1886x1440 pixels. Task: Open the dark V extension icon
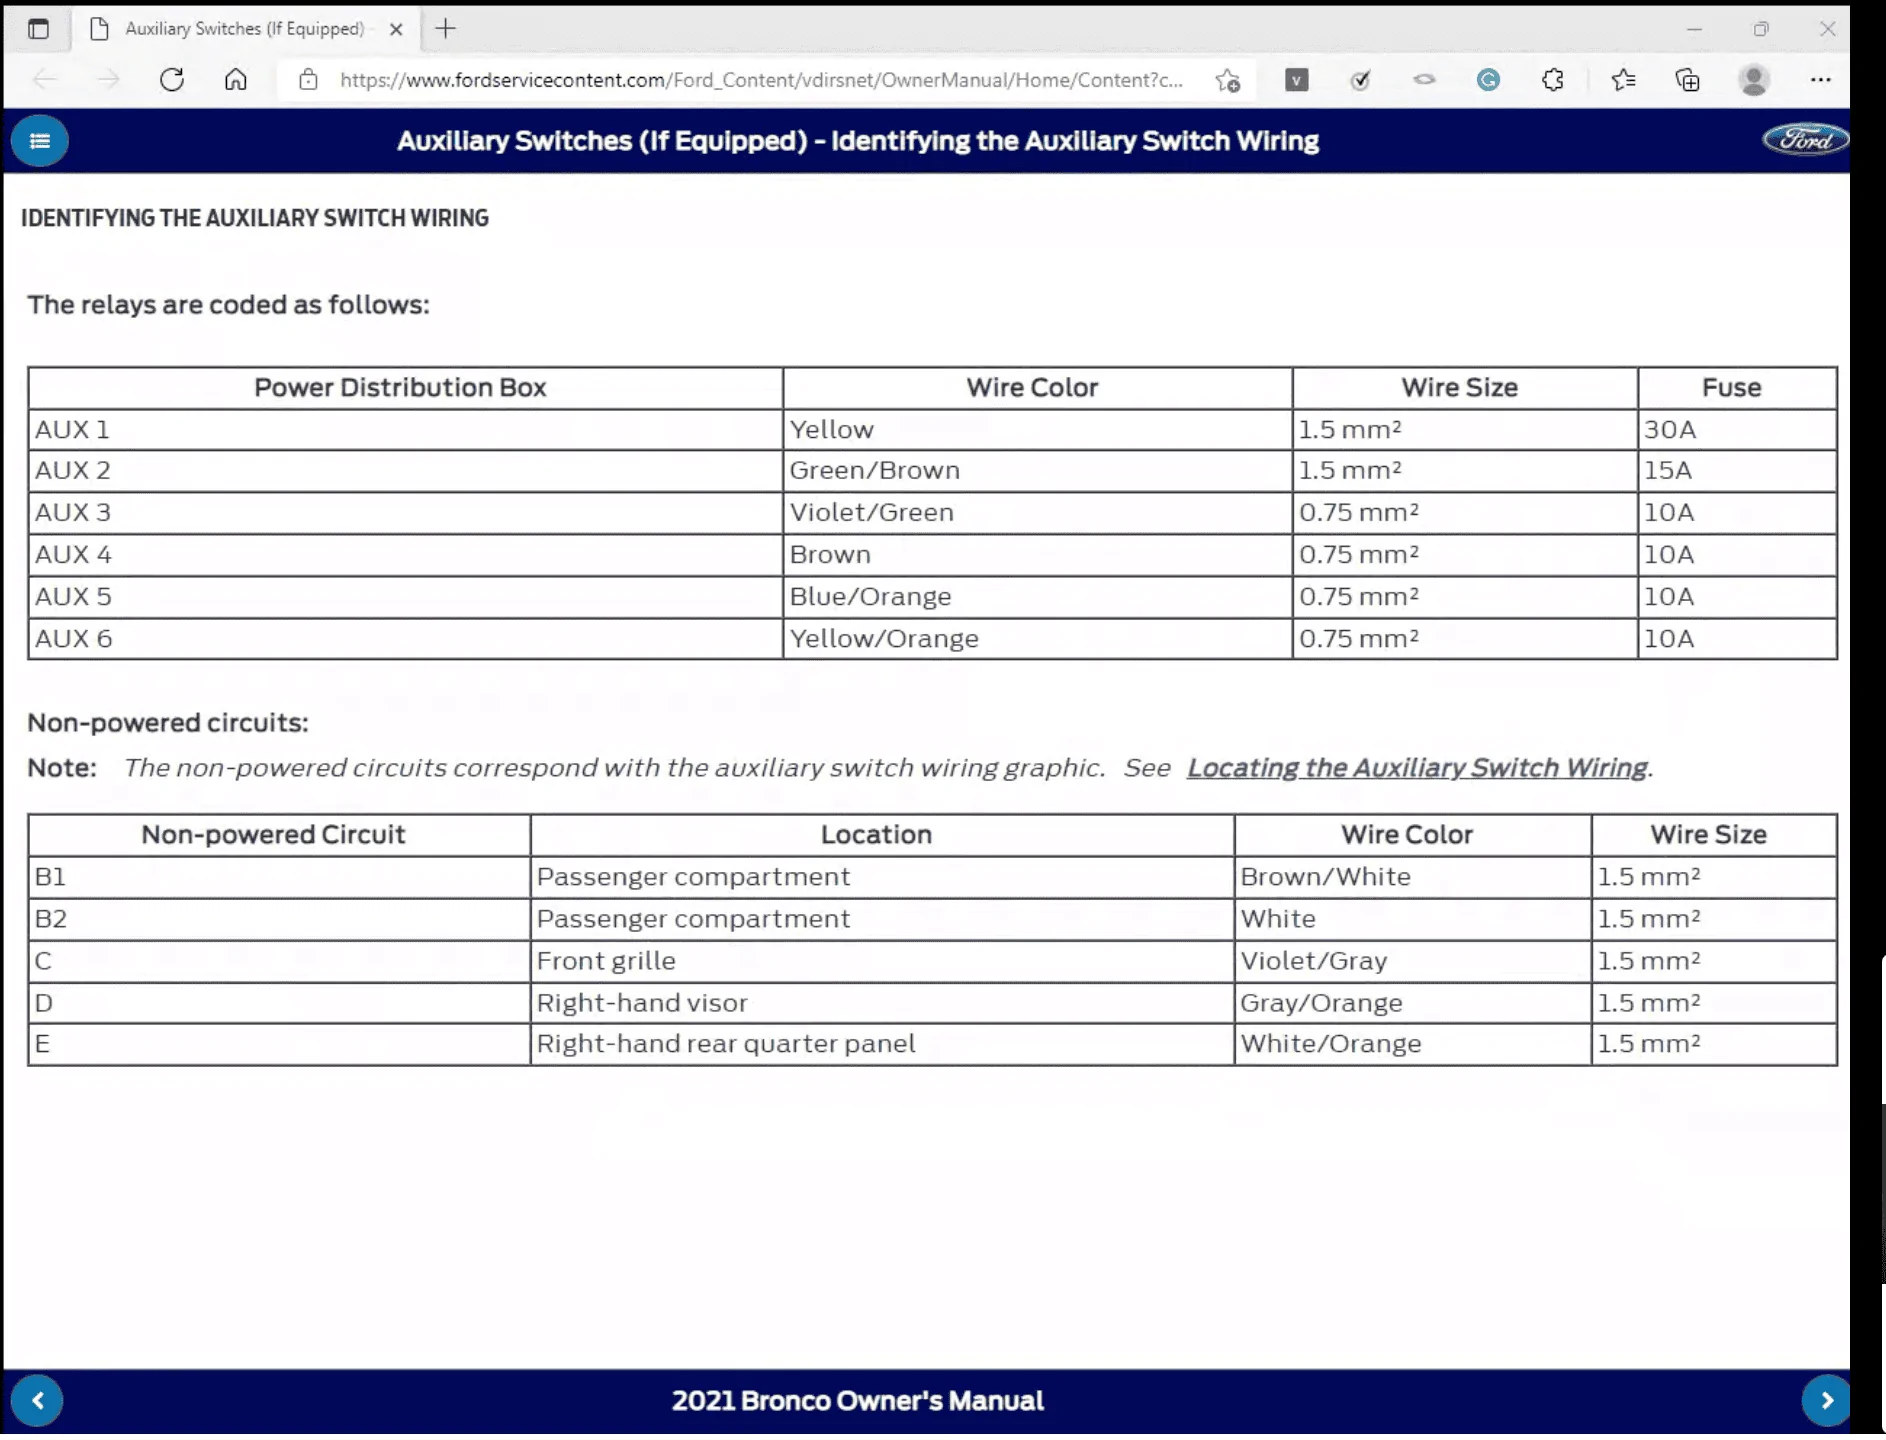click(x=1296, y=80)
